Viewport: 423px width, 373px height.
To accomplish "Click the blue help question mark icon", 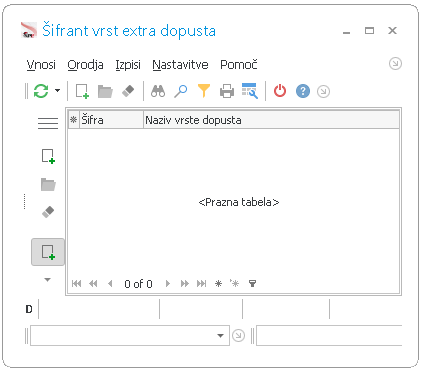I will click(x=303, y=91).
